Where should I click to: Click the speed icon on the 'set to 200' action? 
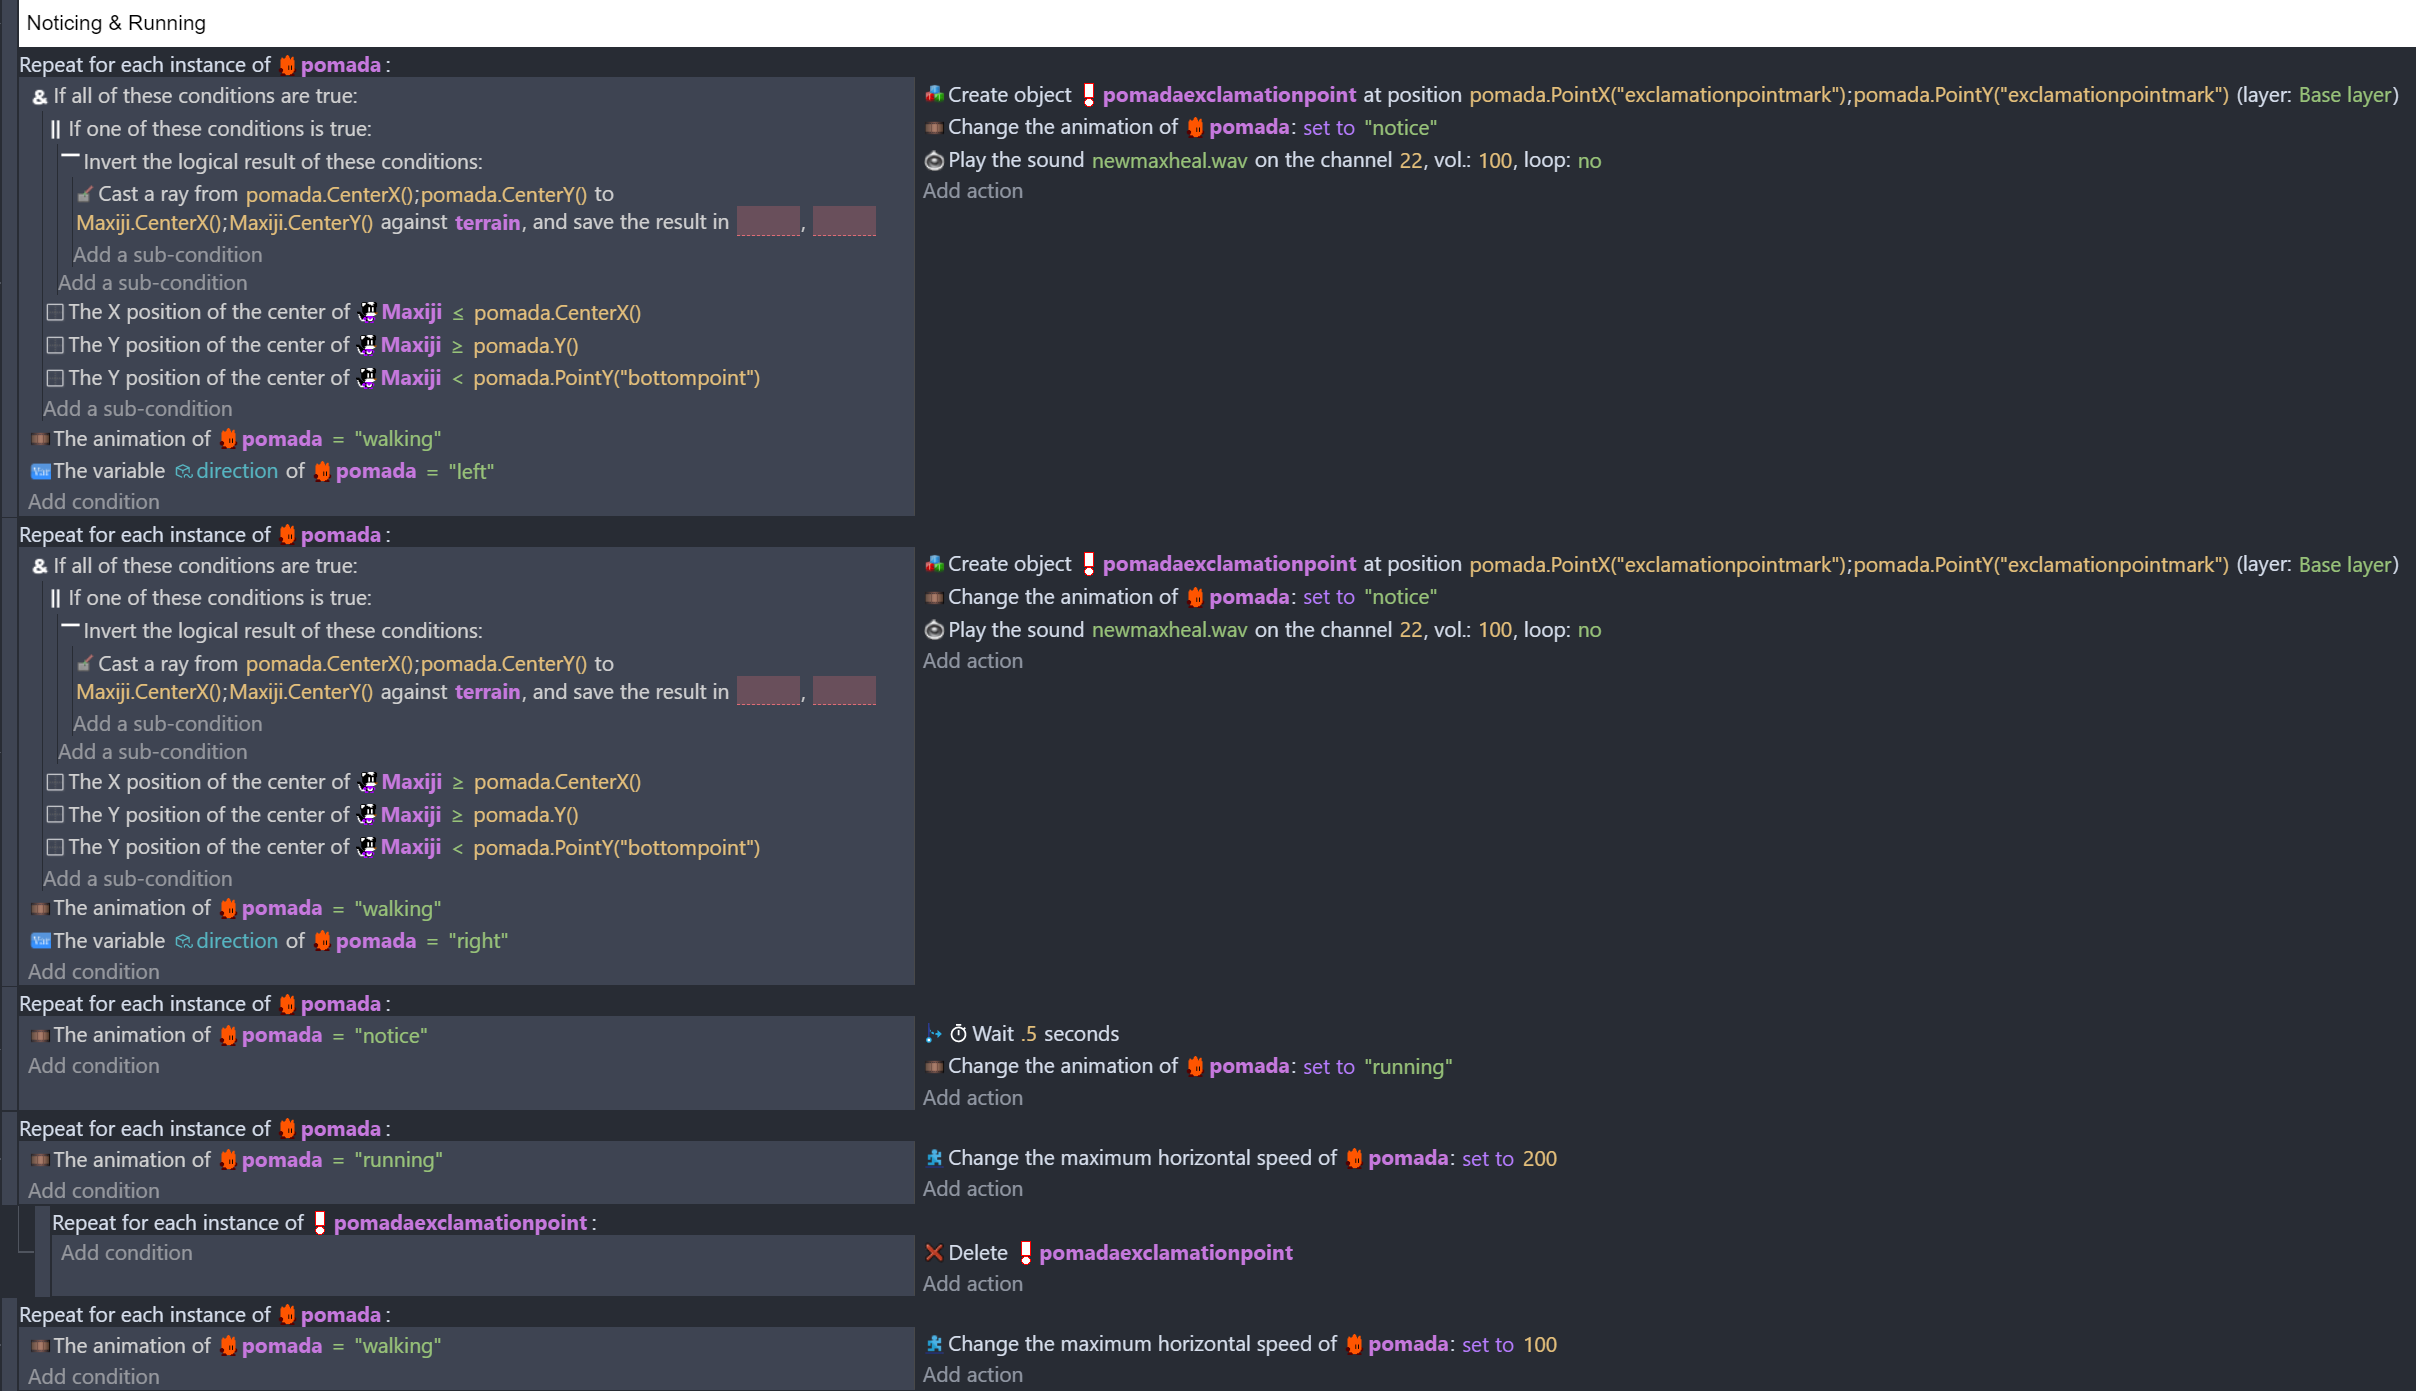click(x=934, y=1158)
